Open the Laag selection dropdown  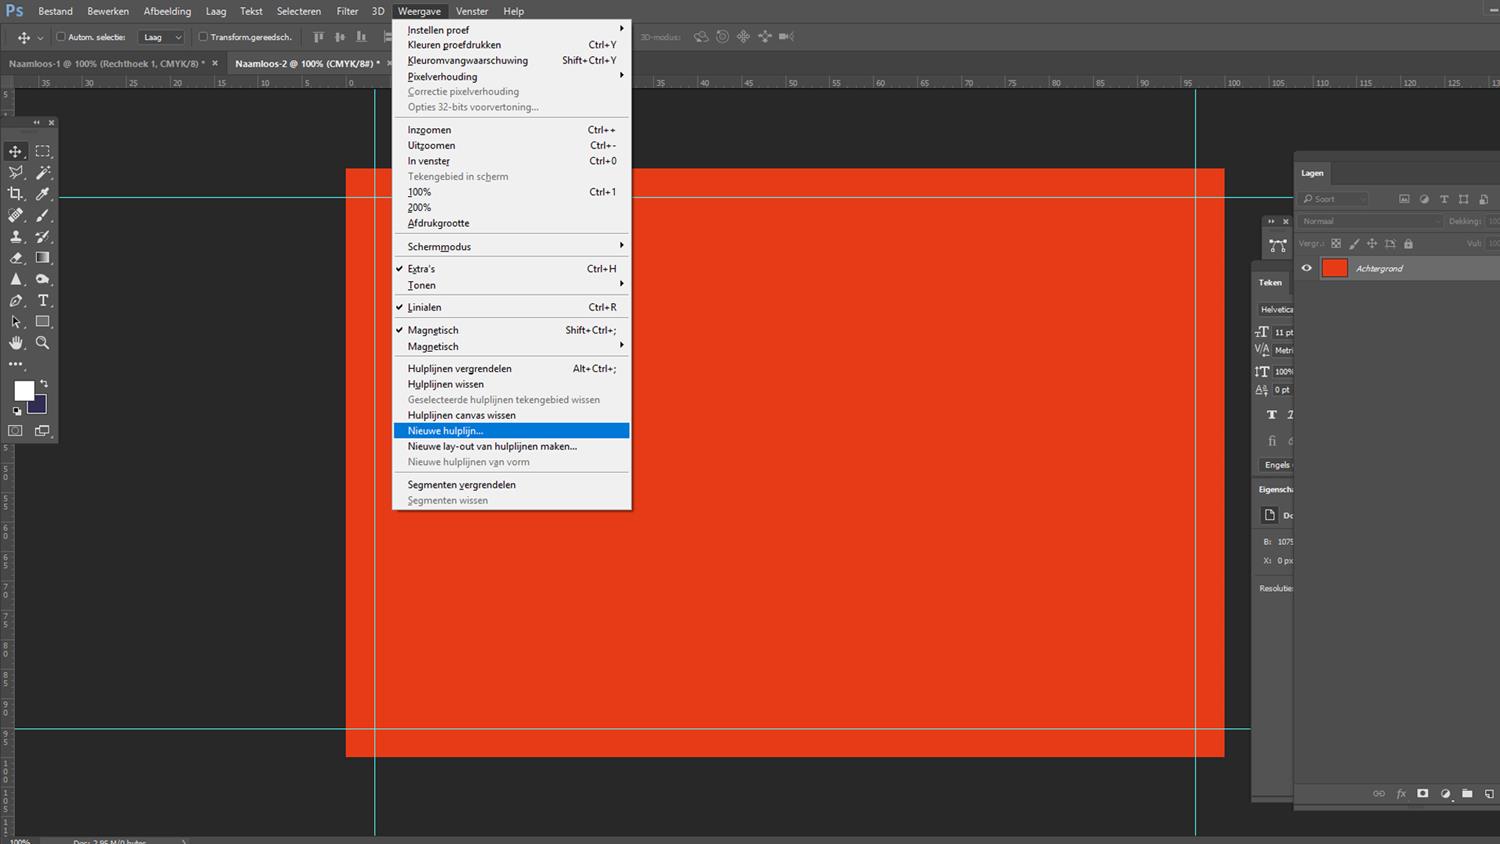coord(162,37)
